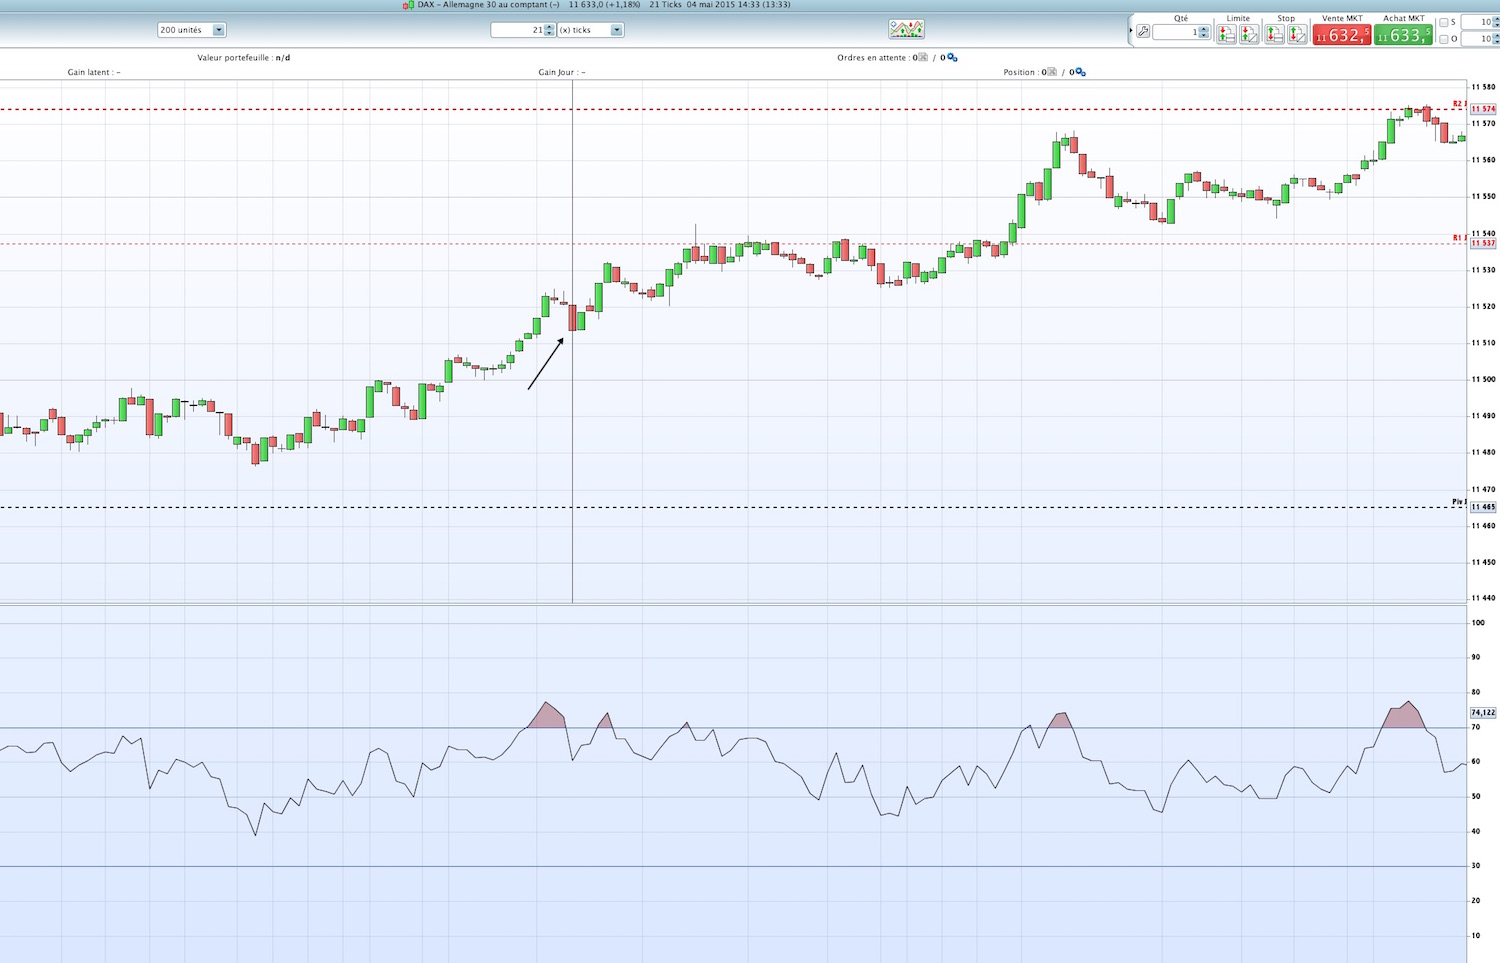The width and height of the screenshot is (1500, 963).
Task: Enable the S checkbox
Action: [x=1443, y=22]
